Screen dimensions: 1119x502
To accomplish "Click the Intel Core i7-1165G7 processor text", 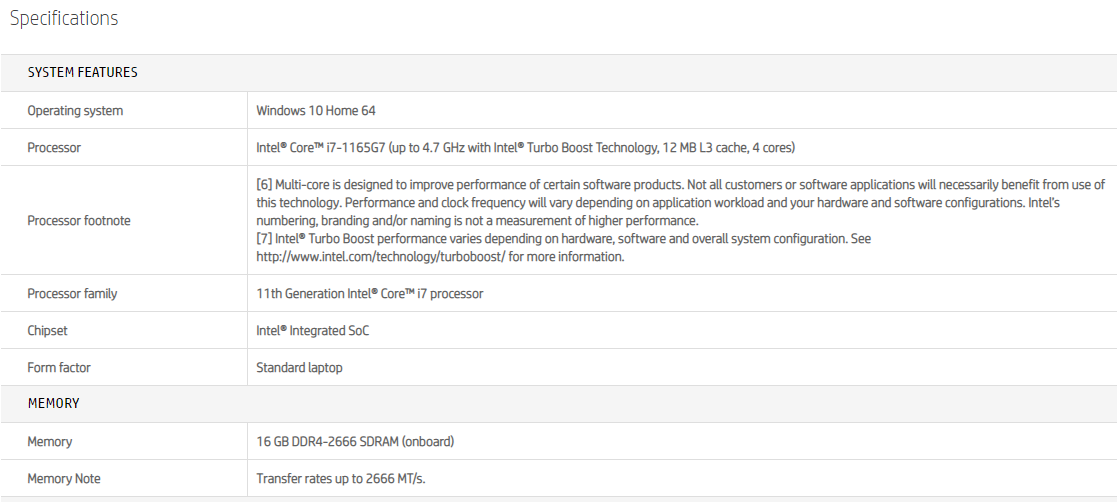I will tap(525, 148).
